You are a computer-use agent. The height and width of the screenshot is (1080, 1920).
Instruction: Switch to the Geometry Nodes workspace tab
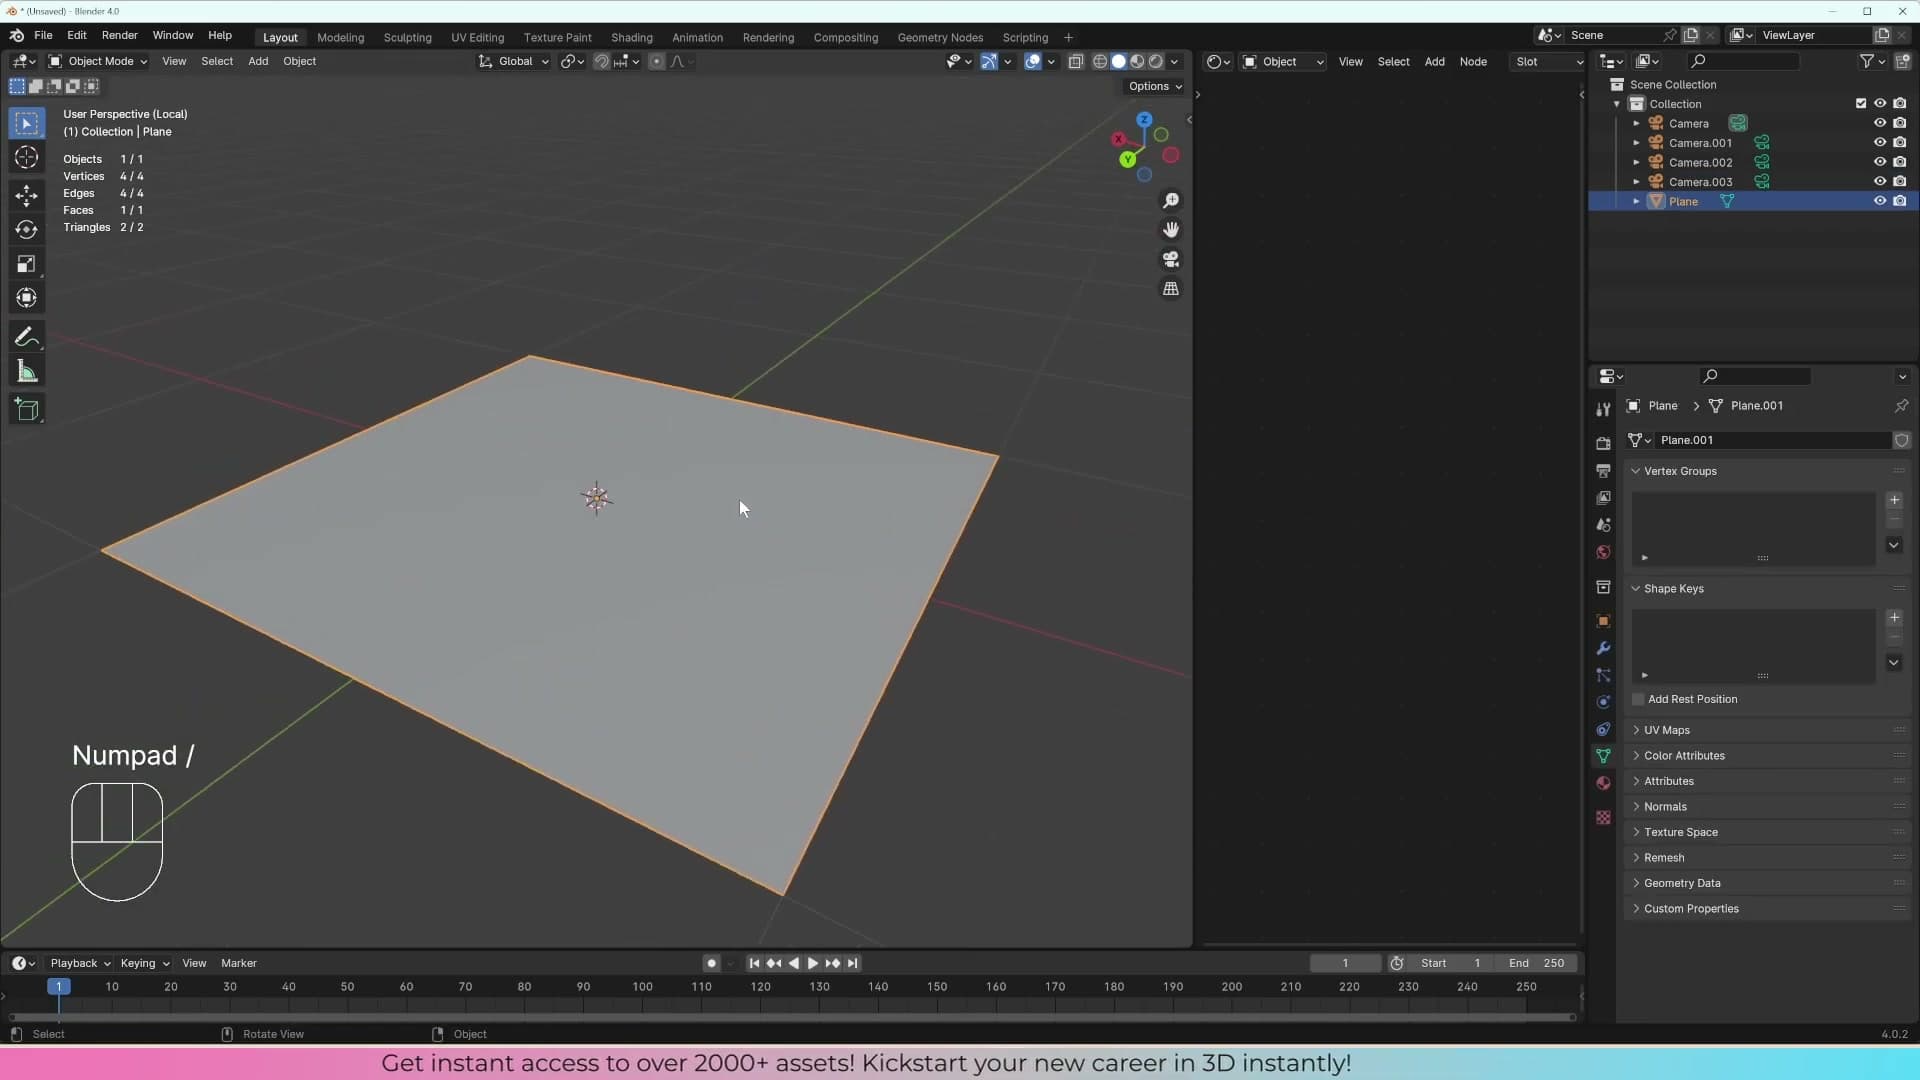pos(940,38)
